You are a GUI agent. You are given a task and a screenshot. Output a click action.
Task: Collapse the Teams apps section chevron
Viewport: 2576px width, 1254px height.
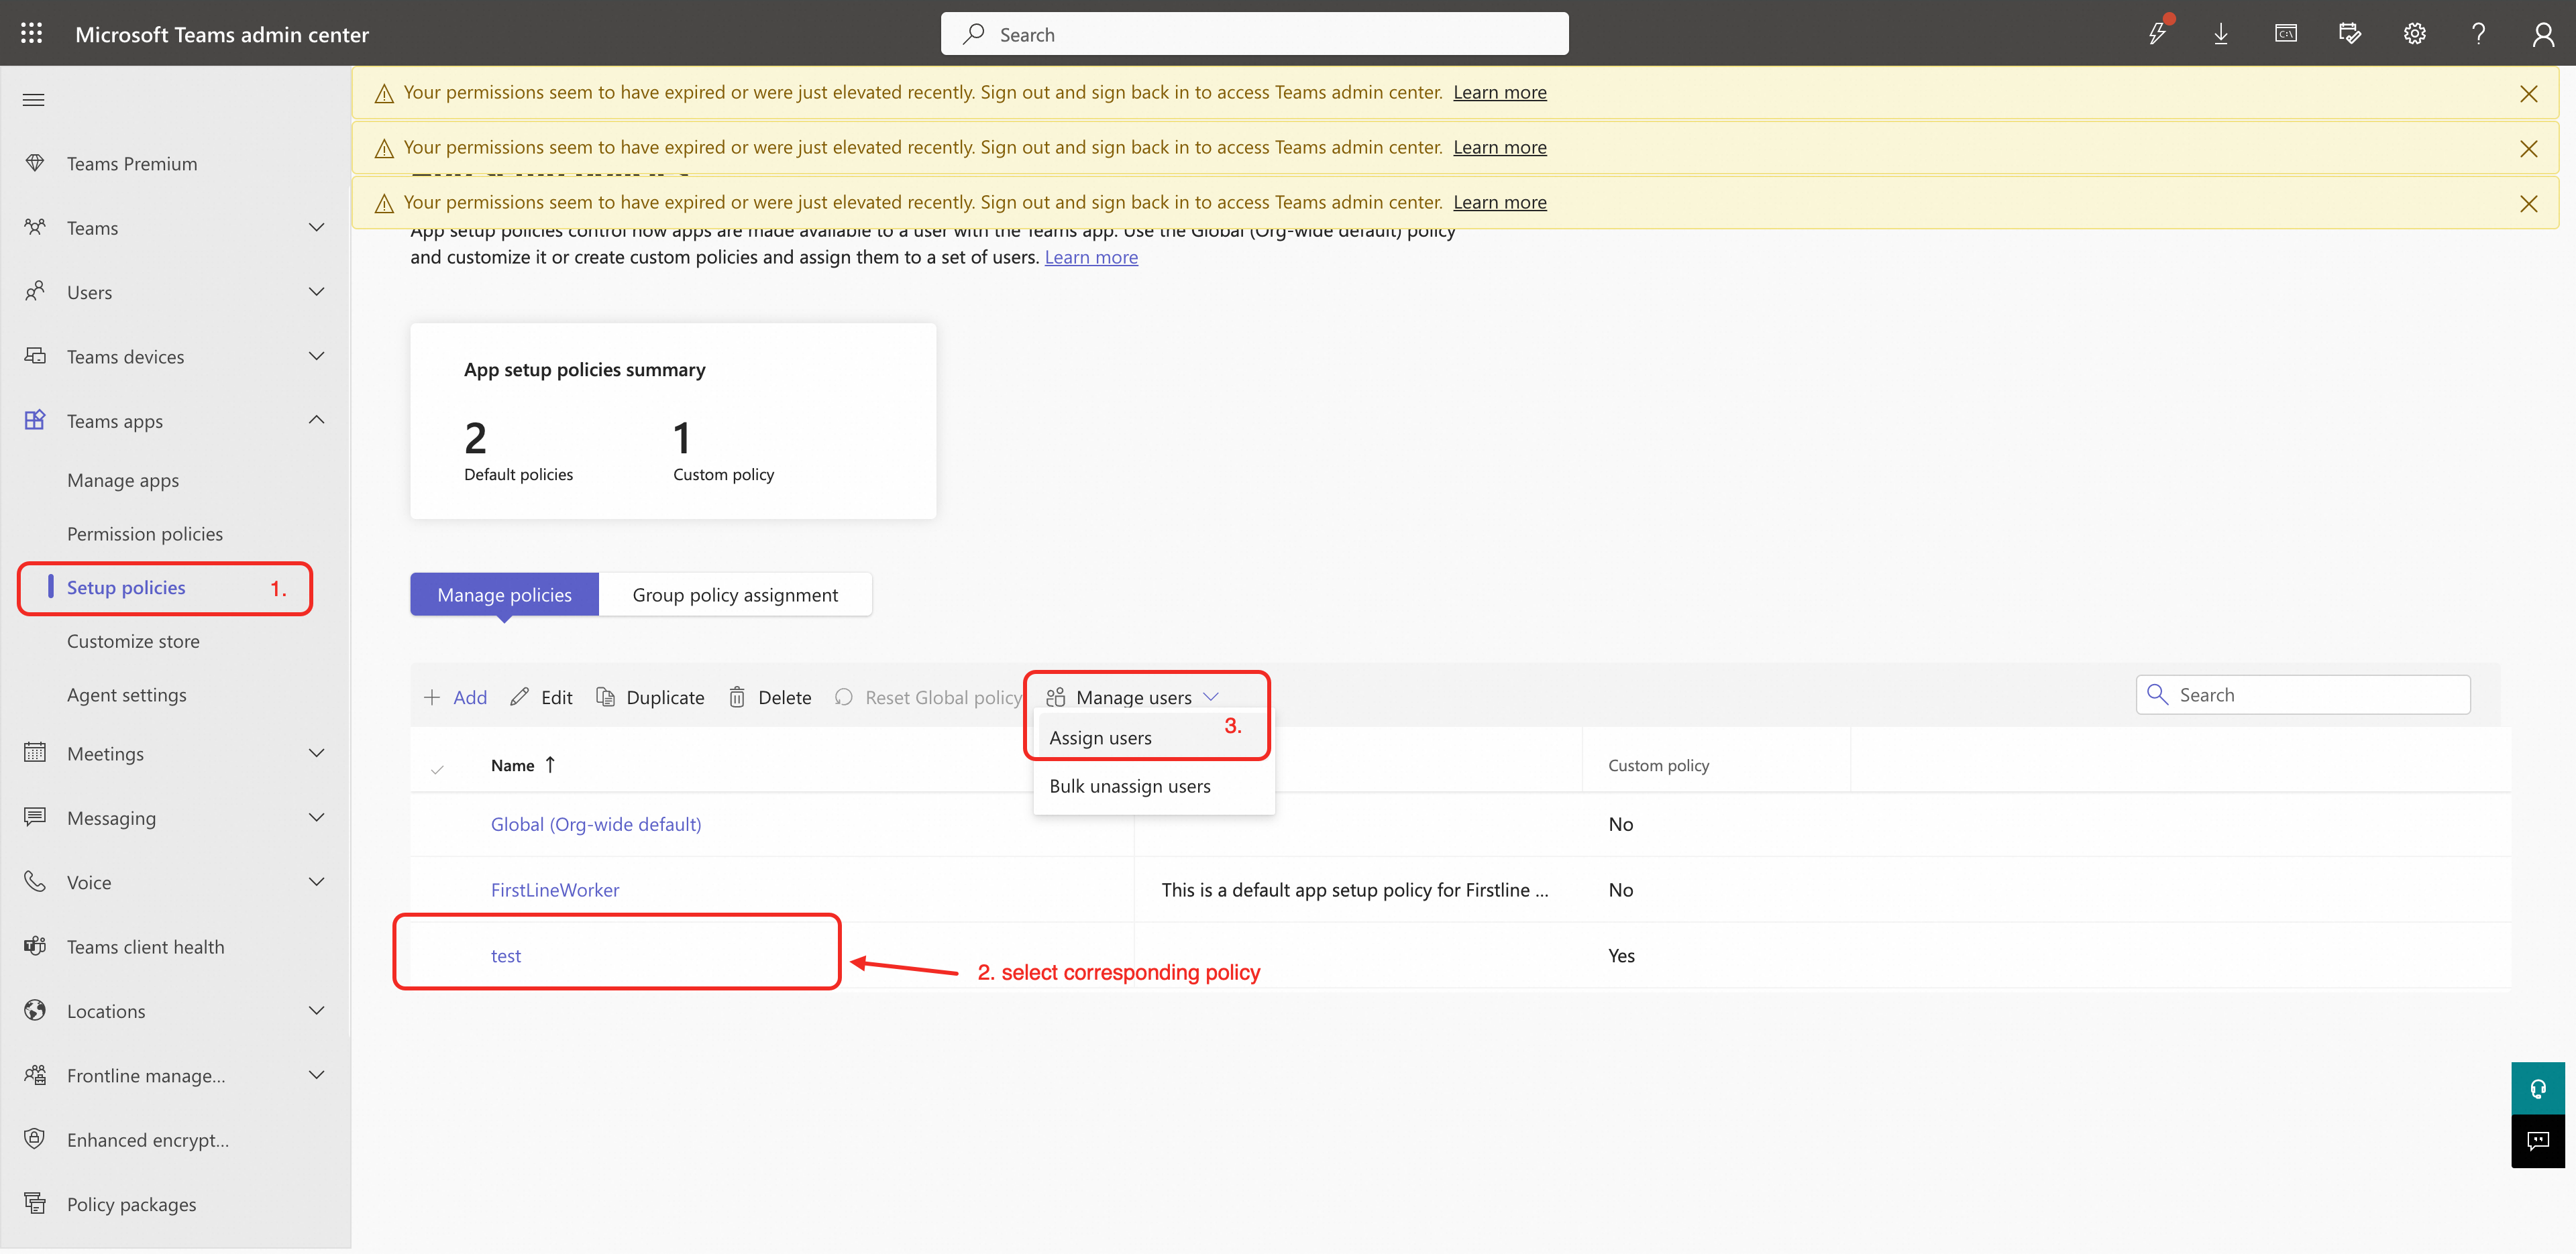pyautogui.click(x=316, y=420)
